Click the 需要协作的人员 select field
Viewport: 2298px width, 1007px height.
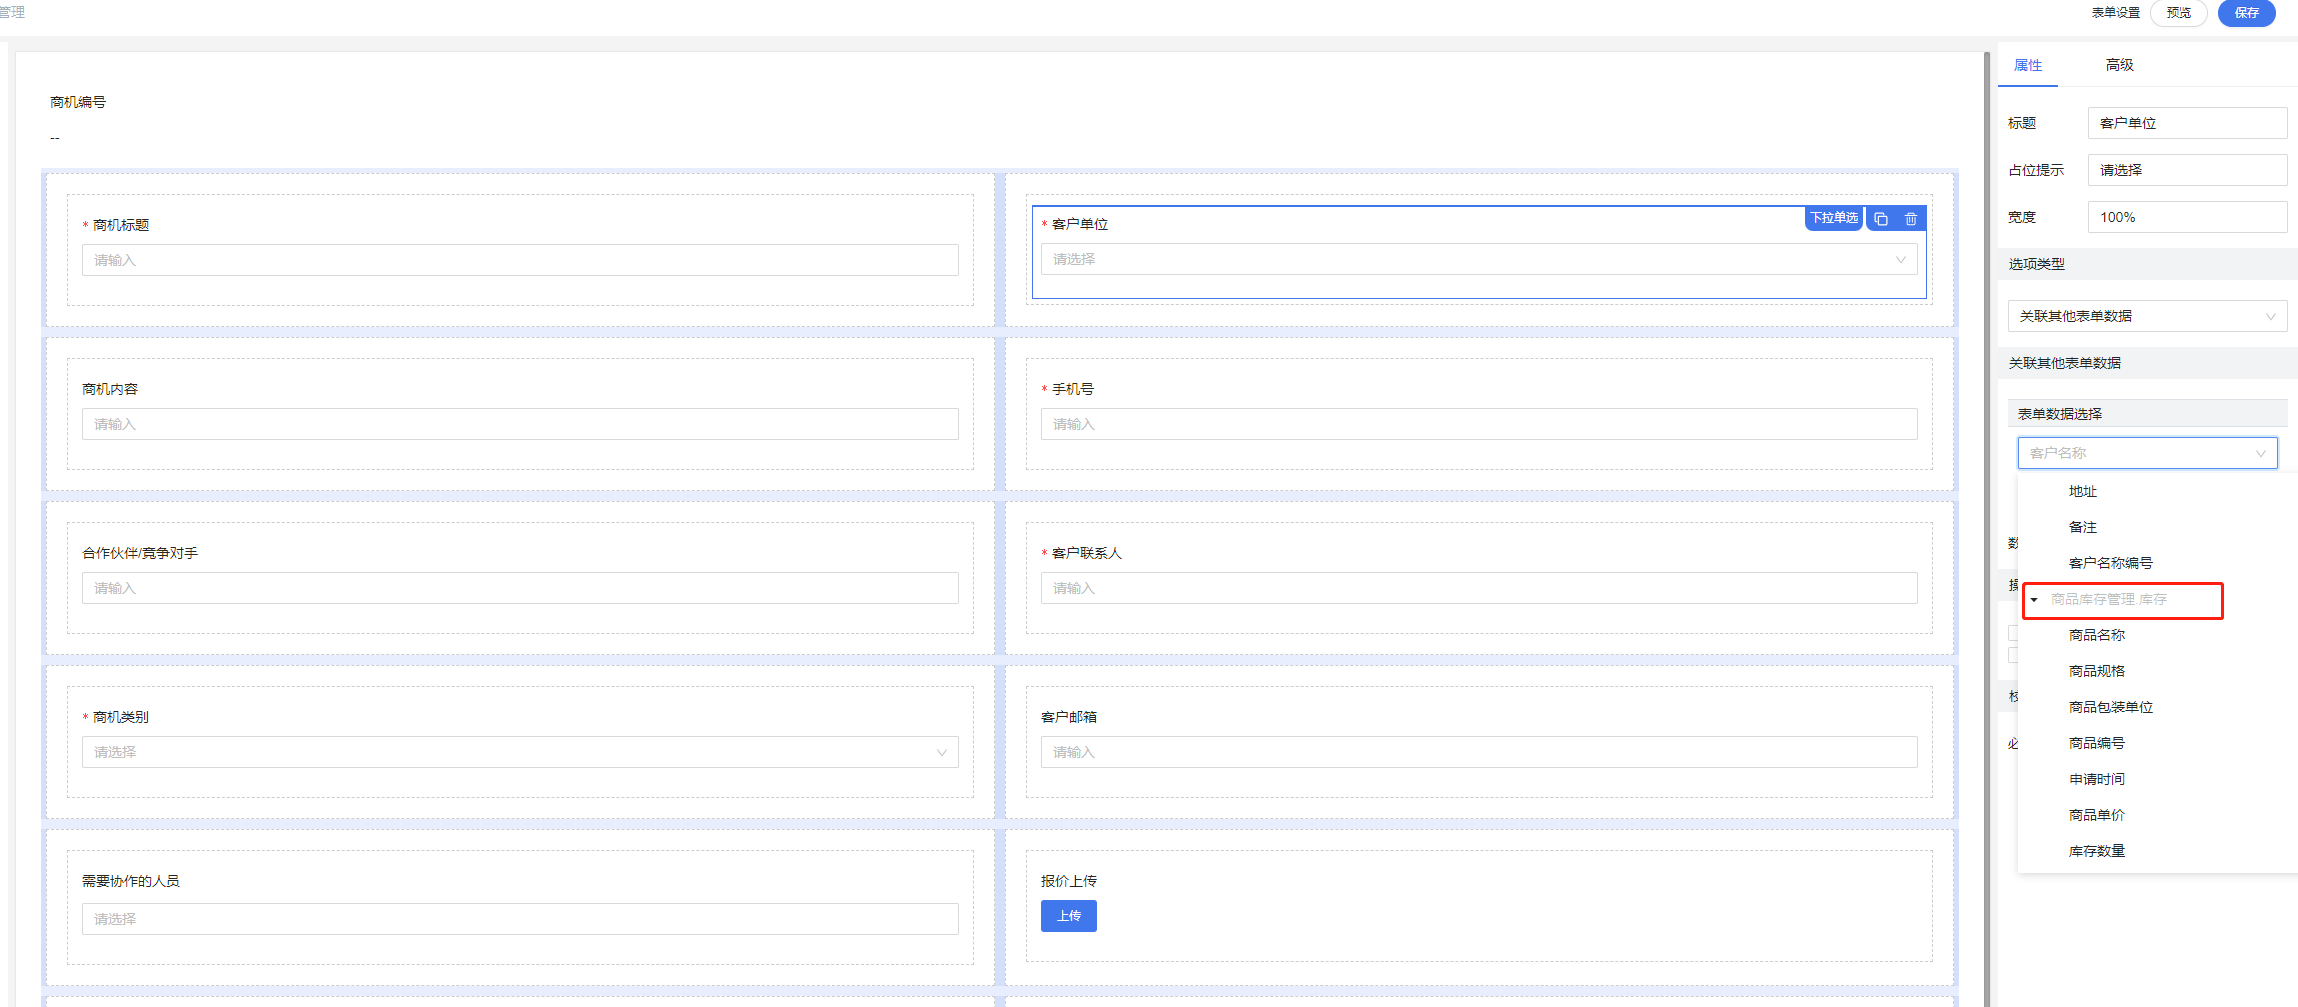tap(520, 919)
